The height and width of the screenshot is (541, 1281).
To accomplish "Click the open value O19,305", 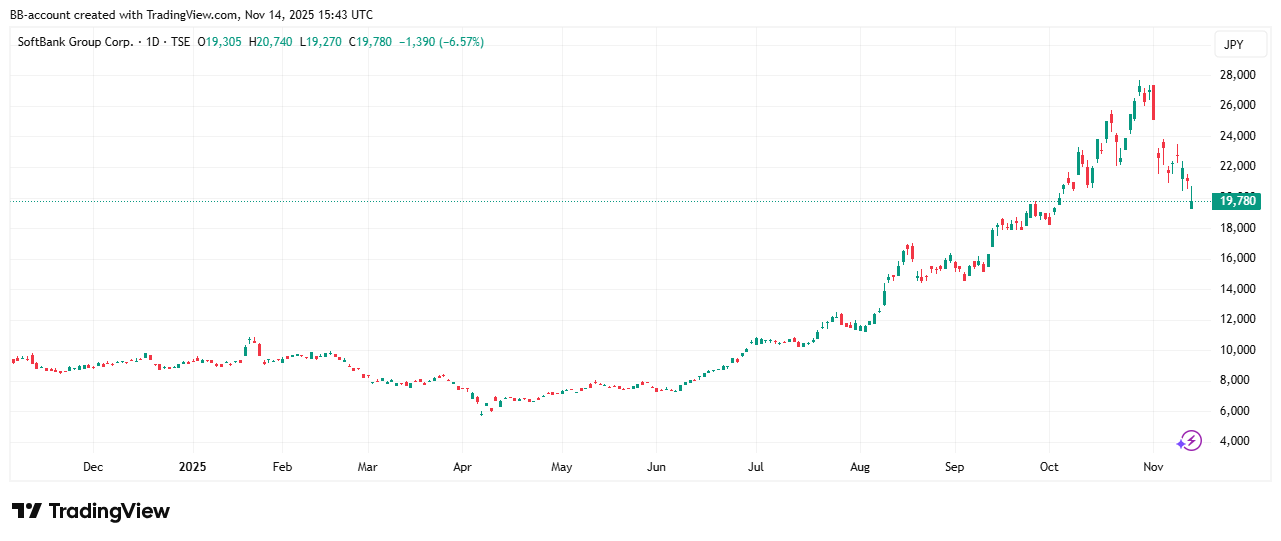I will [220, 42].
